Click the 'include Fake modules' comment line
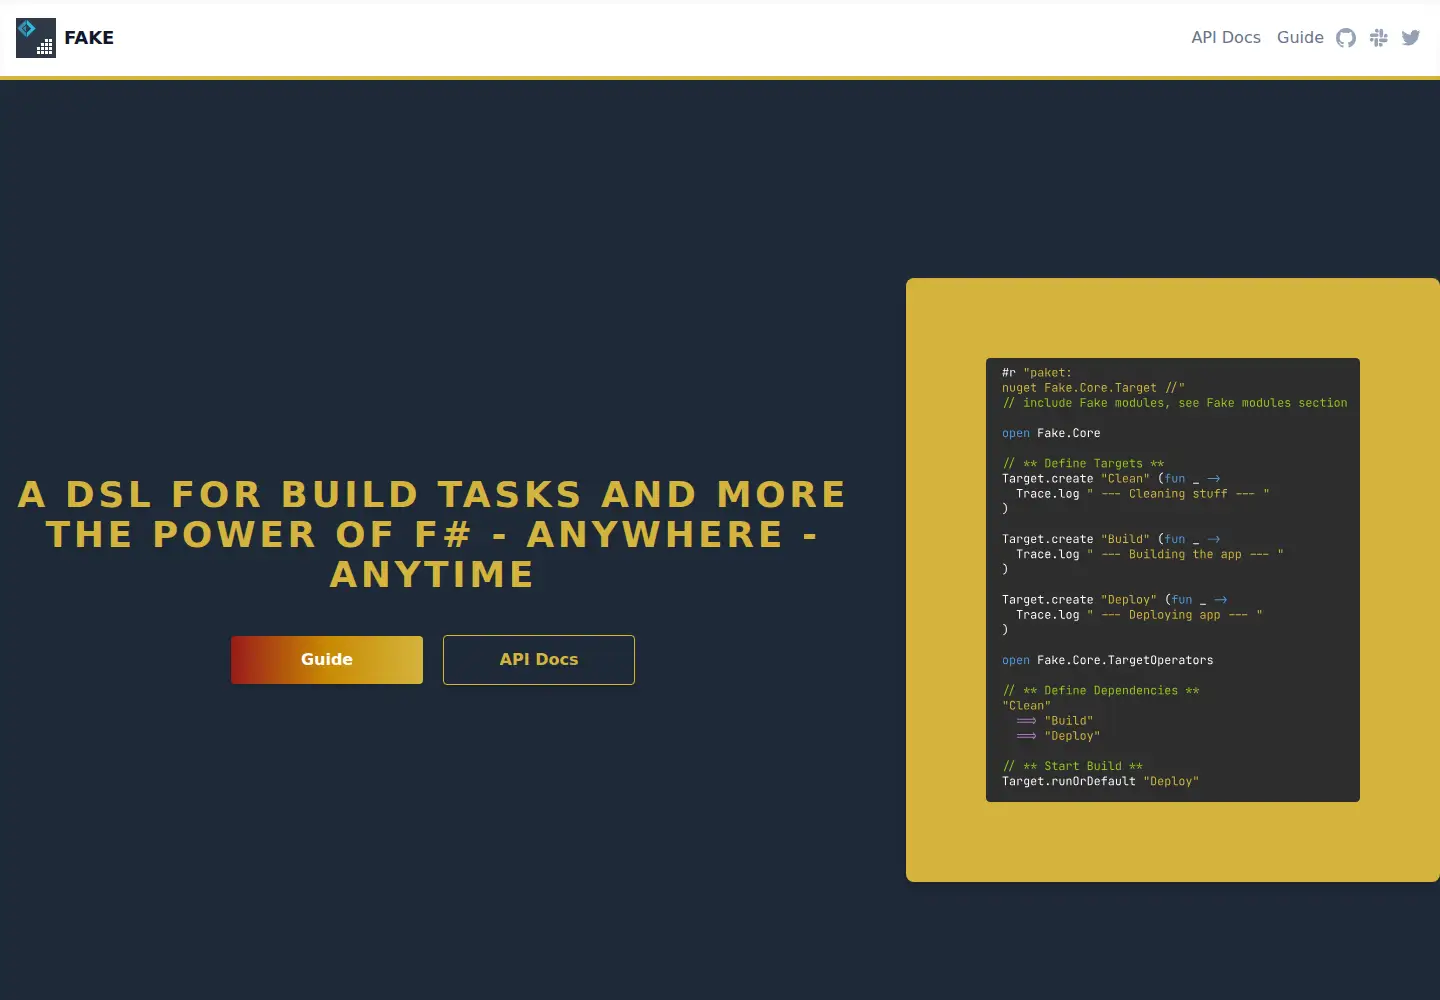 (1175, 403)
